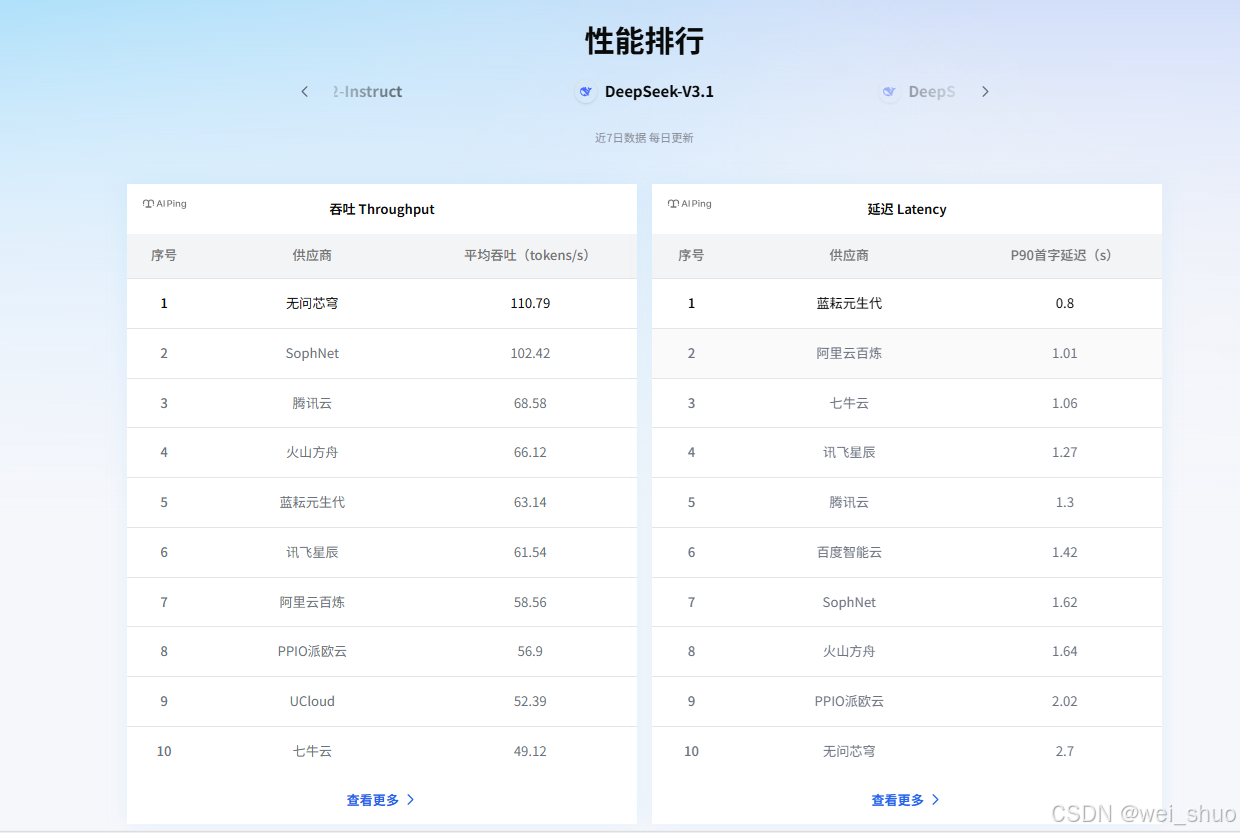Viewport: 1240px width, 833px height.
Task: Select 讯飞星辰 in the Throughput table
Action: 312,552
